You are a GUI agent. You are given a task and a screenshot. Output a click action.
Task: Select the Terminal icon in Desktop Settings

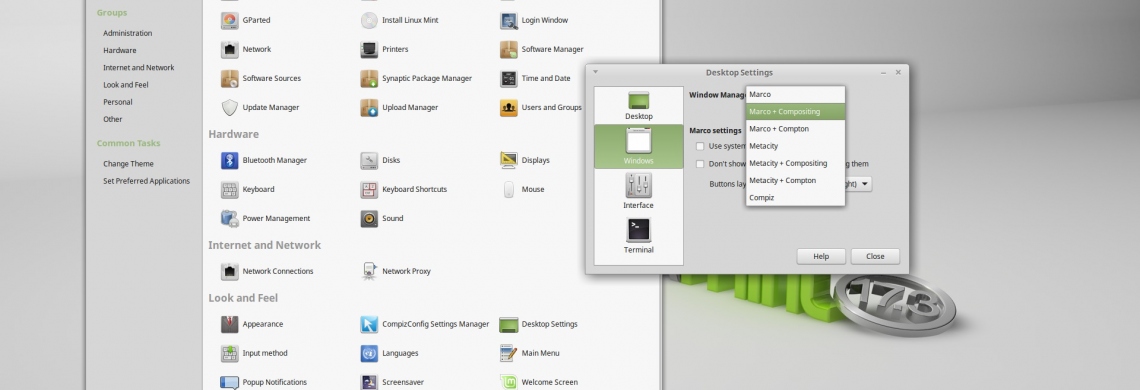638,231
